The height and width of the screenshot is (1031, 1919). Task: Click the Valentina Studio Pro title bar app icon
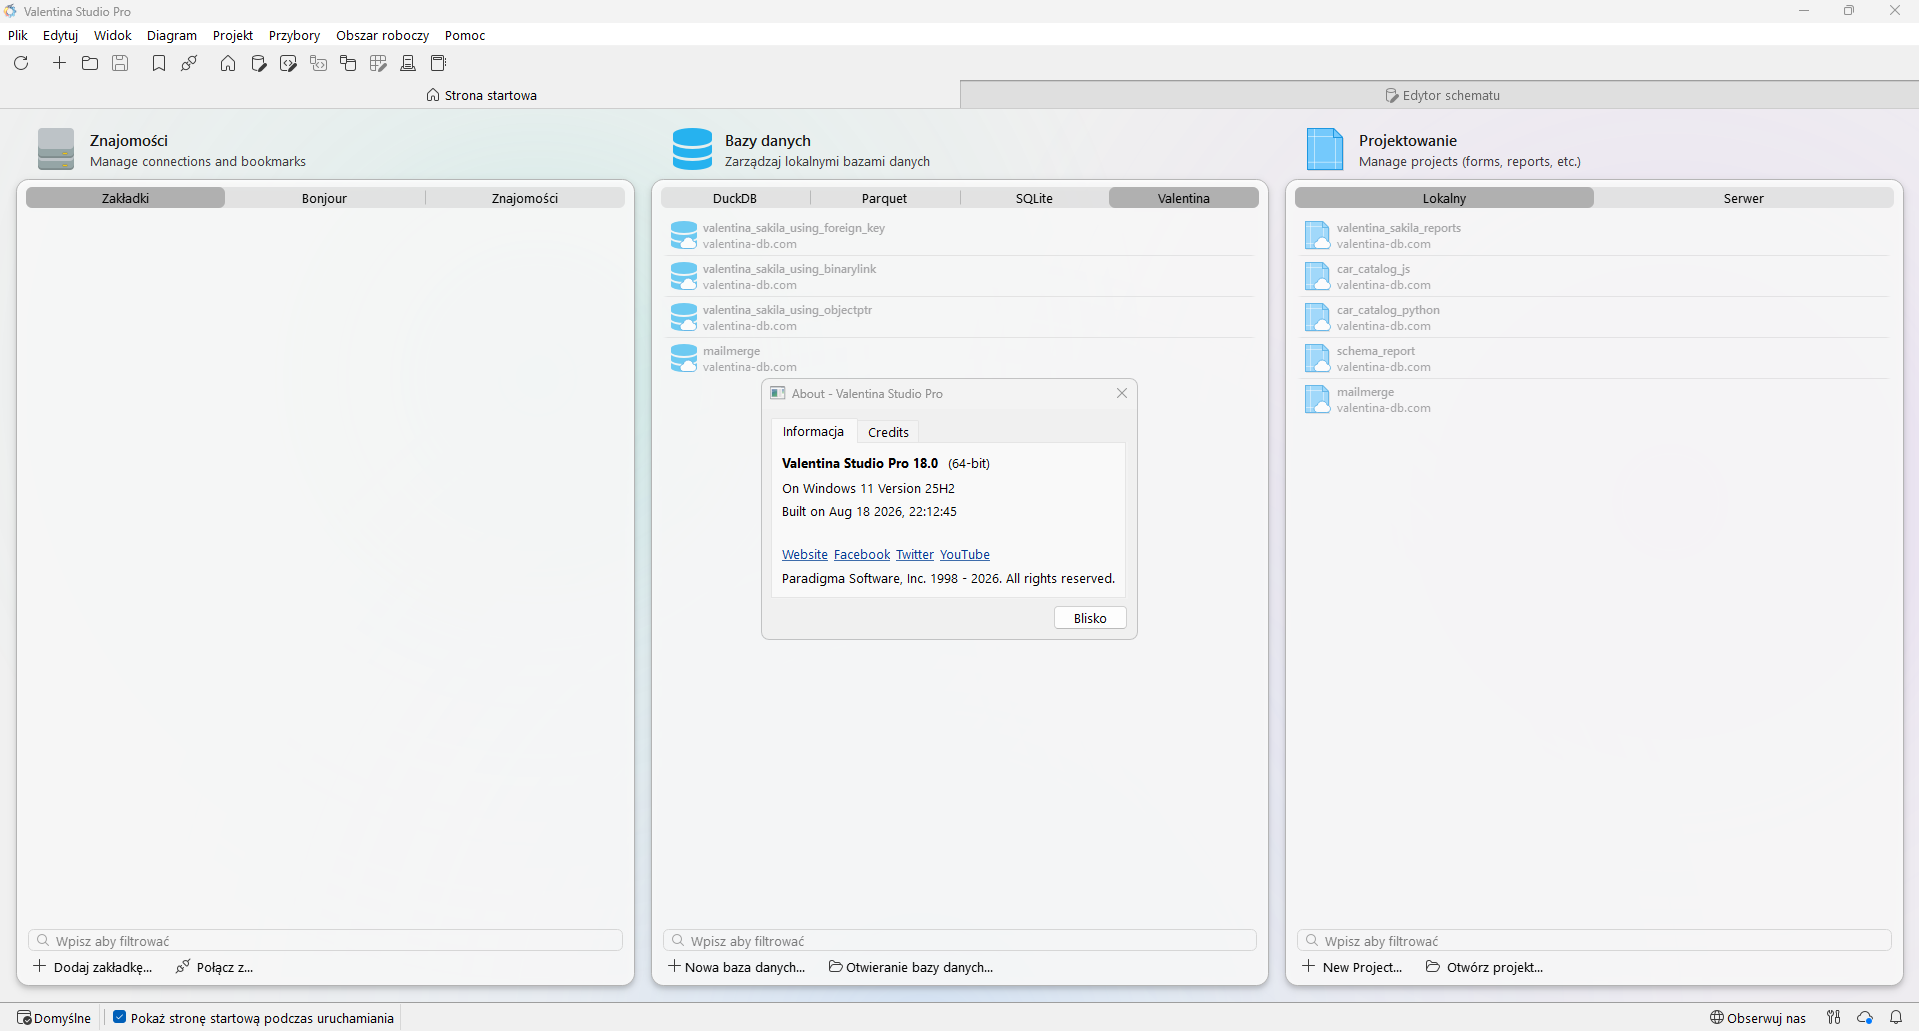[x=10, y=11]
